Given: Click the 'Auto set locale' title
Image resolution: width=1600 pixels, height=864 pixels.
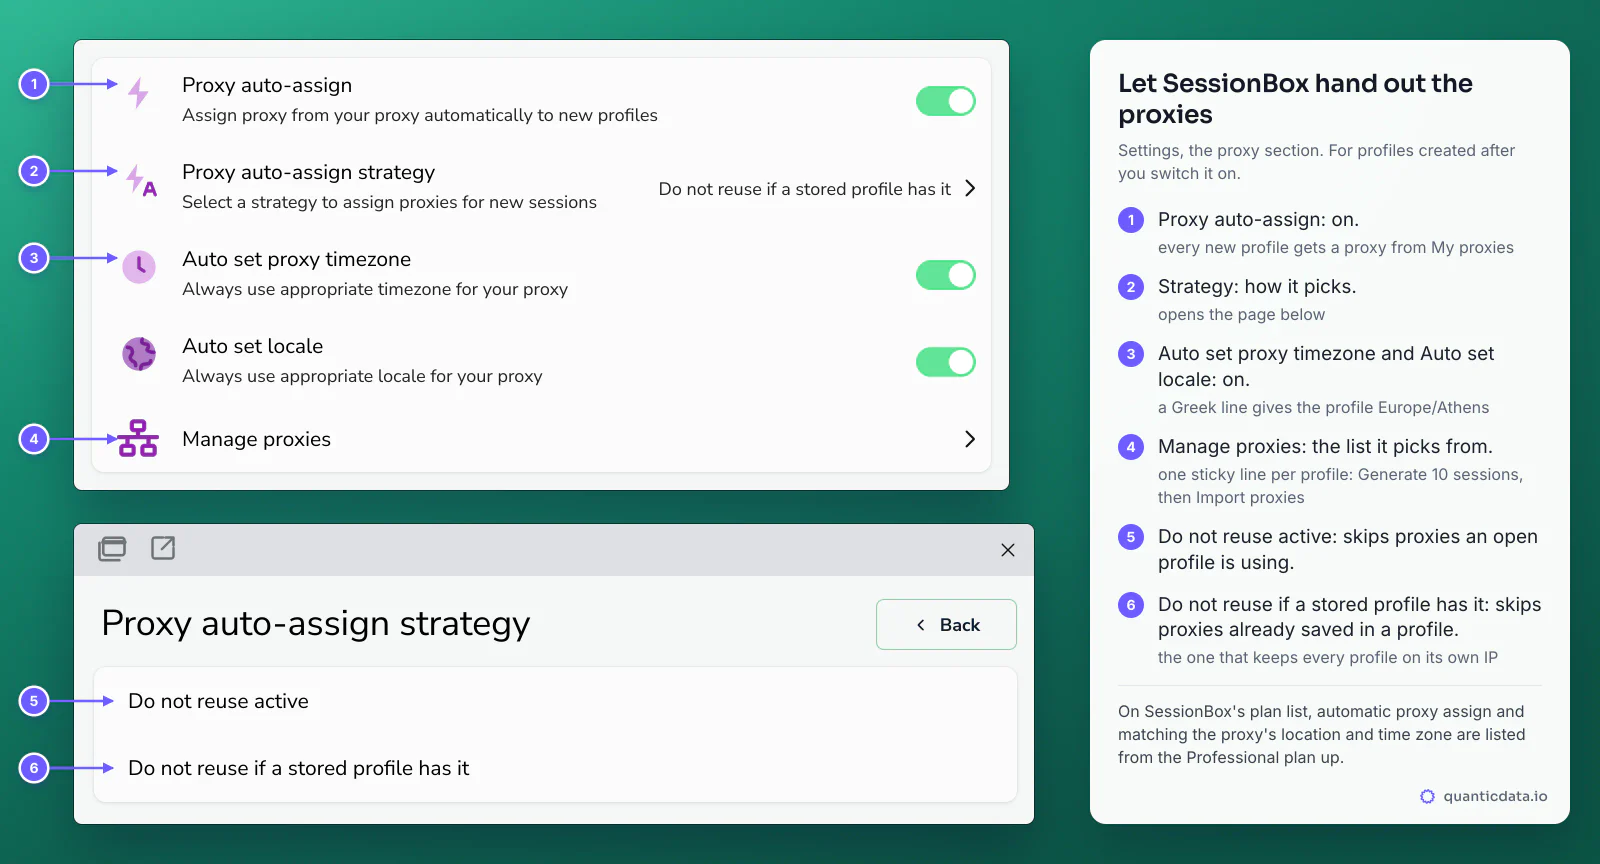Looking at the screenshot, I should [x=252, y=346].
